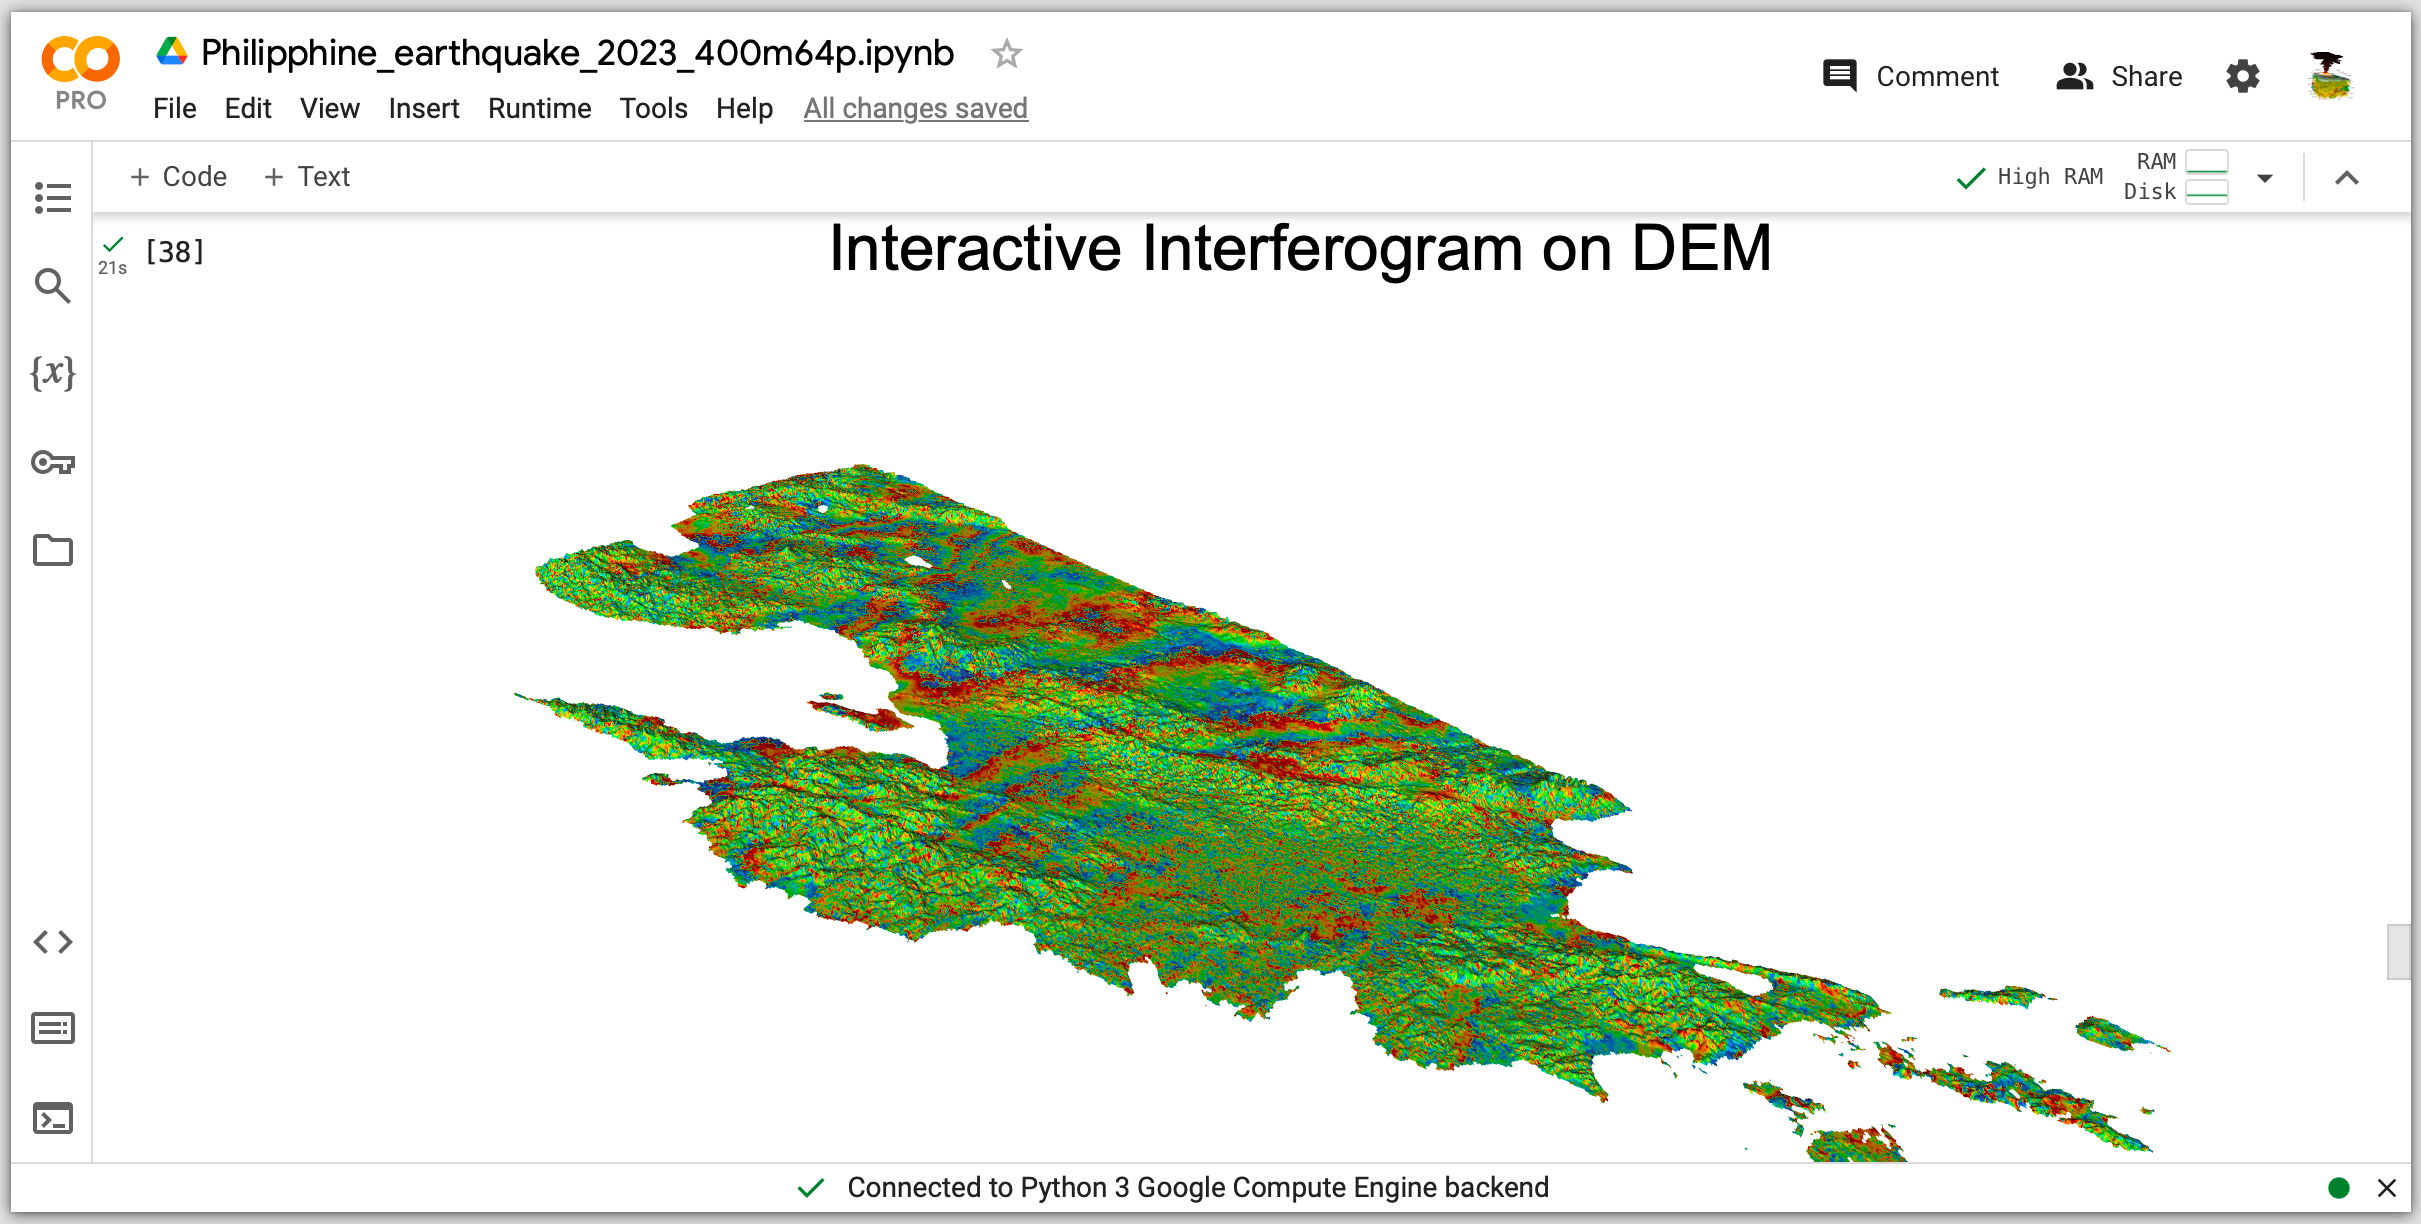Open the variables inspector panel
The image size is (2421, 1224).
(52, 373)
